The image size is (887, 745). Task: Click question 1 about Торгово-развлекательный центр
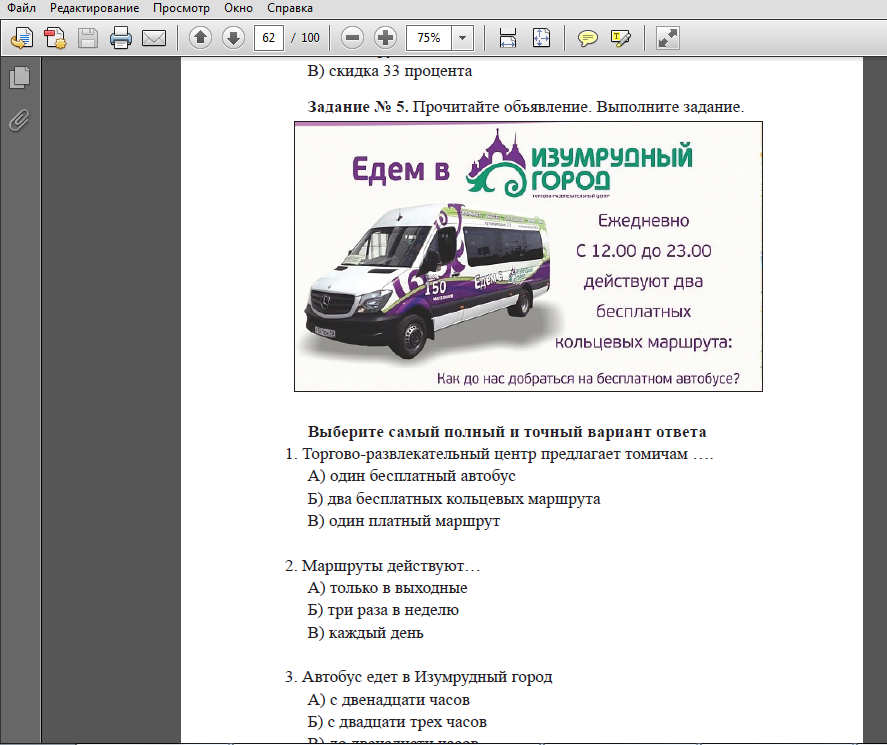tap(500, 454)
